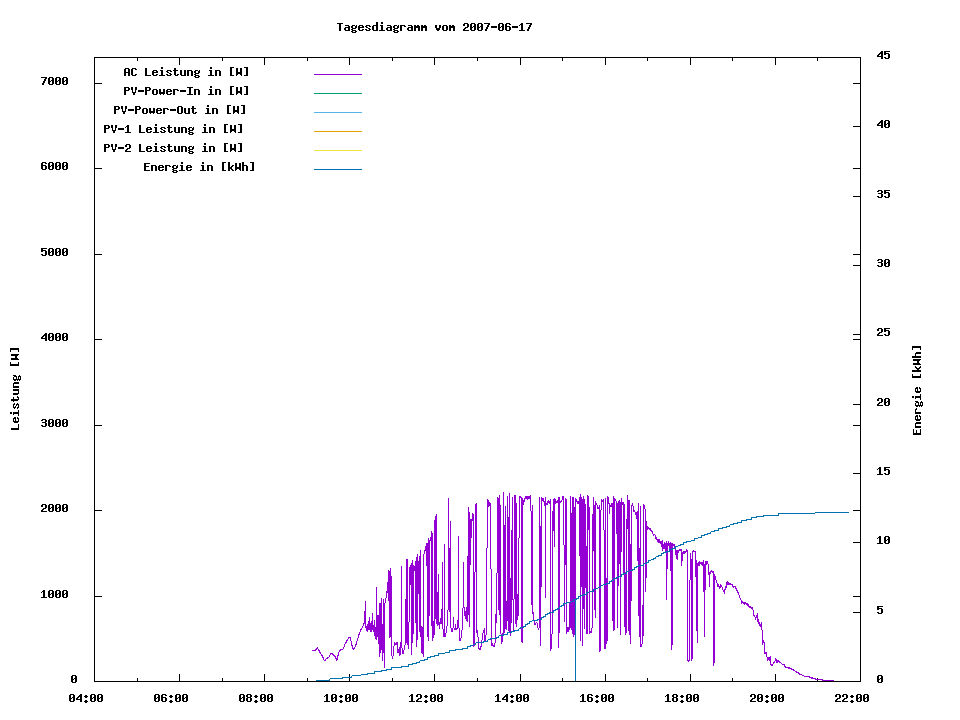This screenshot has height=720, width=960.
Task: Click the purple AC Leistung legend line sample
Action: tap(337, 74)
